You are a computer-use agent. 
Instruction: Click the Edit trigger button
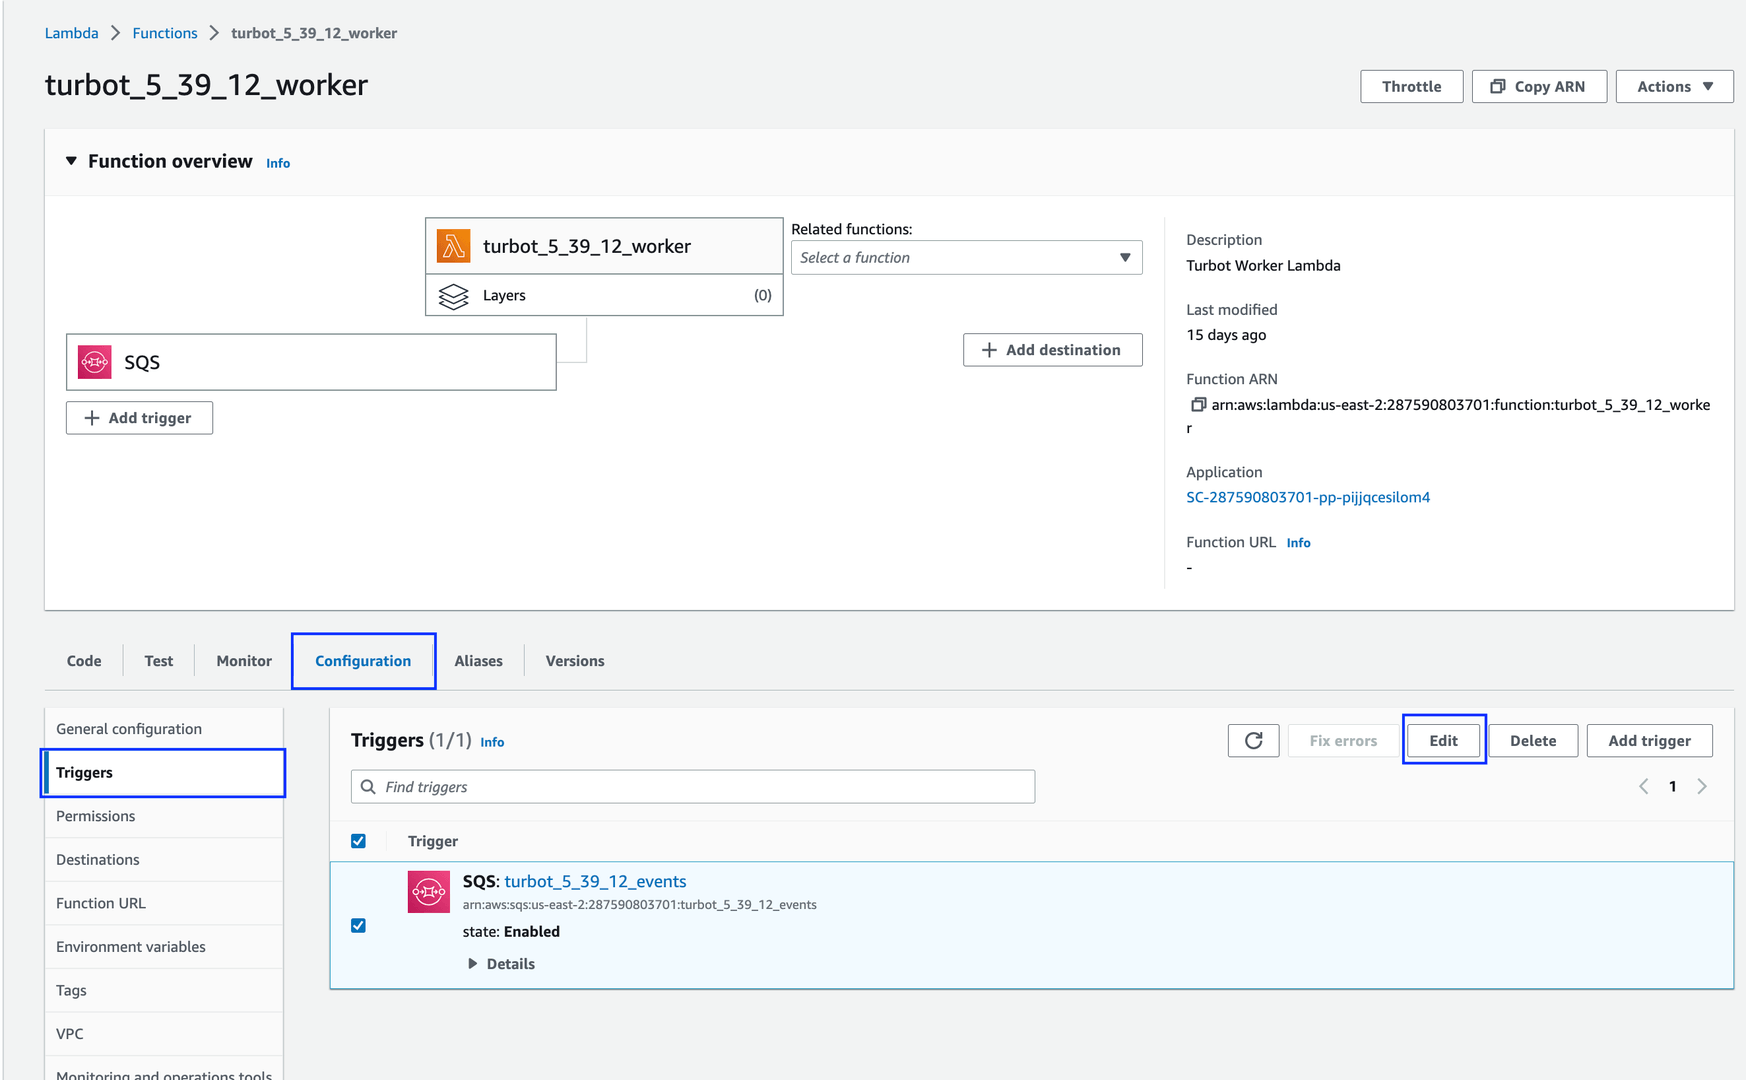(x=1443, y=741)
